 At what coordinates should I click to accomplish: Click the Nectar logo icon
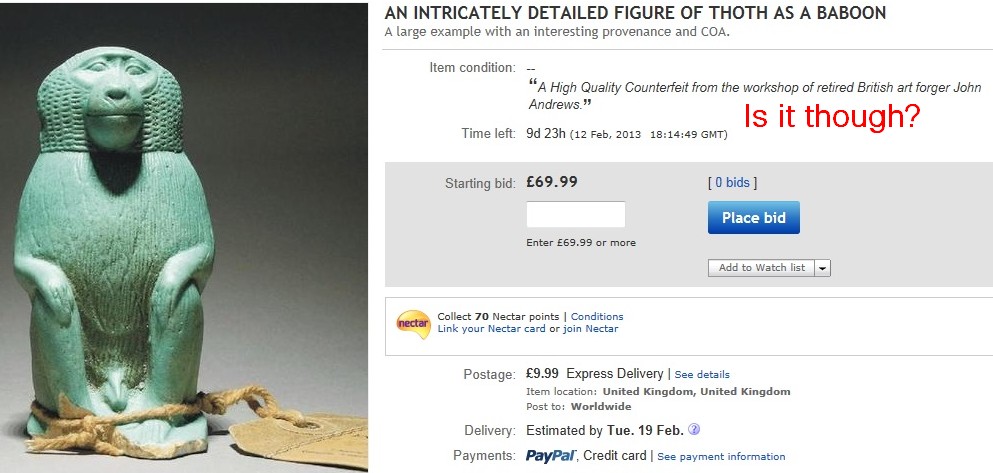tap(413, 323)
